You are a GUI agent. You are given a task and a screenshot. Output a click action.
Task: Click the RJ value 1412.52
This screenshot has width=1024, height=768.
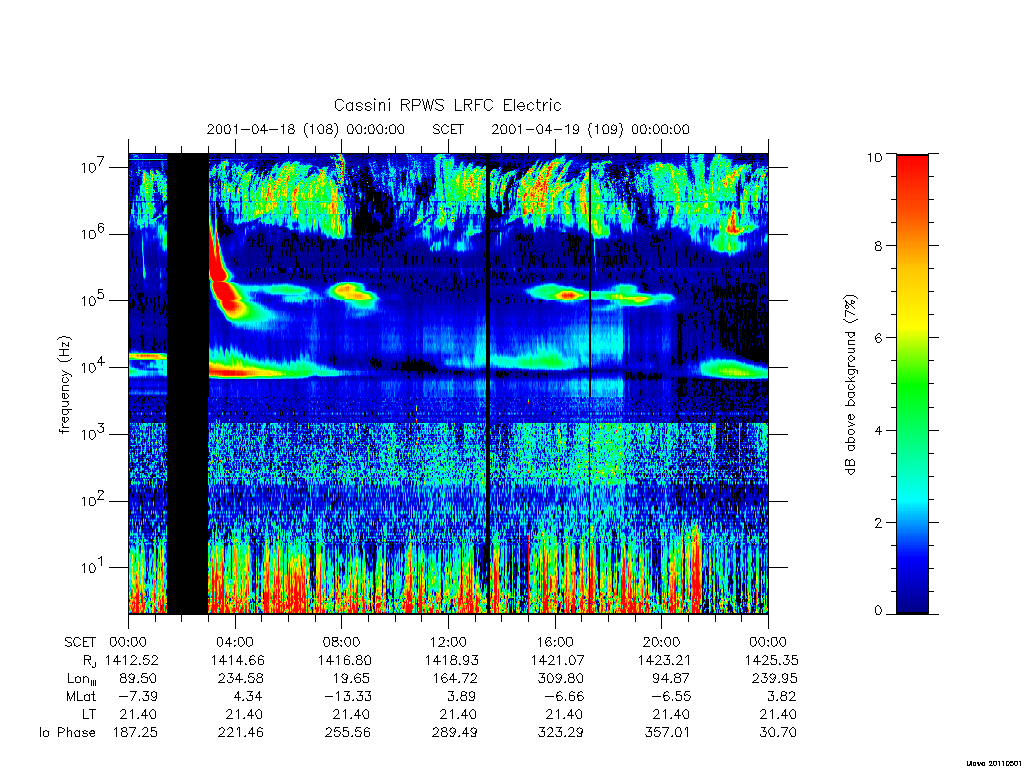[x=131, y=660]
